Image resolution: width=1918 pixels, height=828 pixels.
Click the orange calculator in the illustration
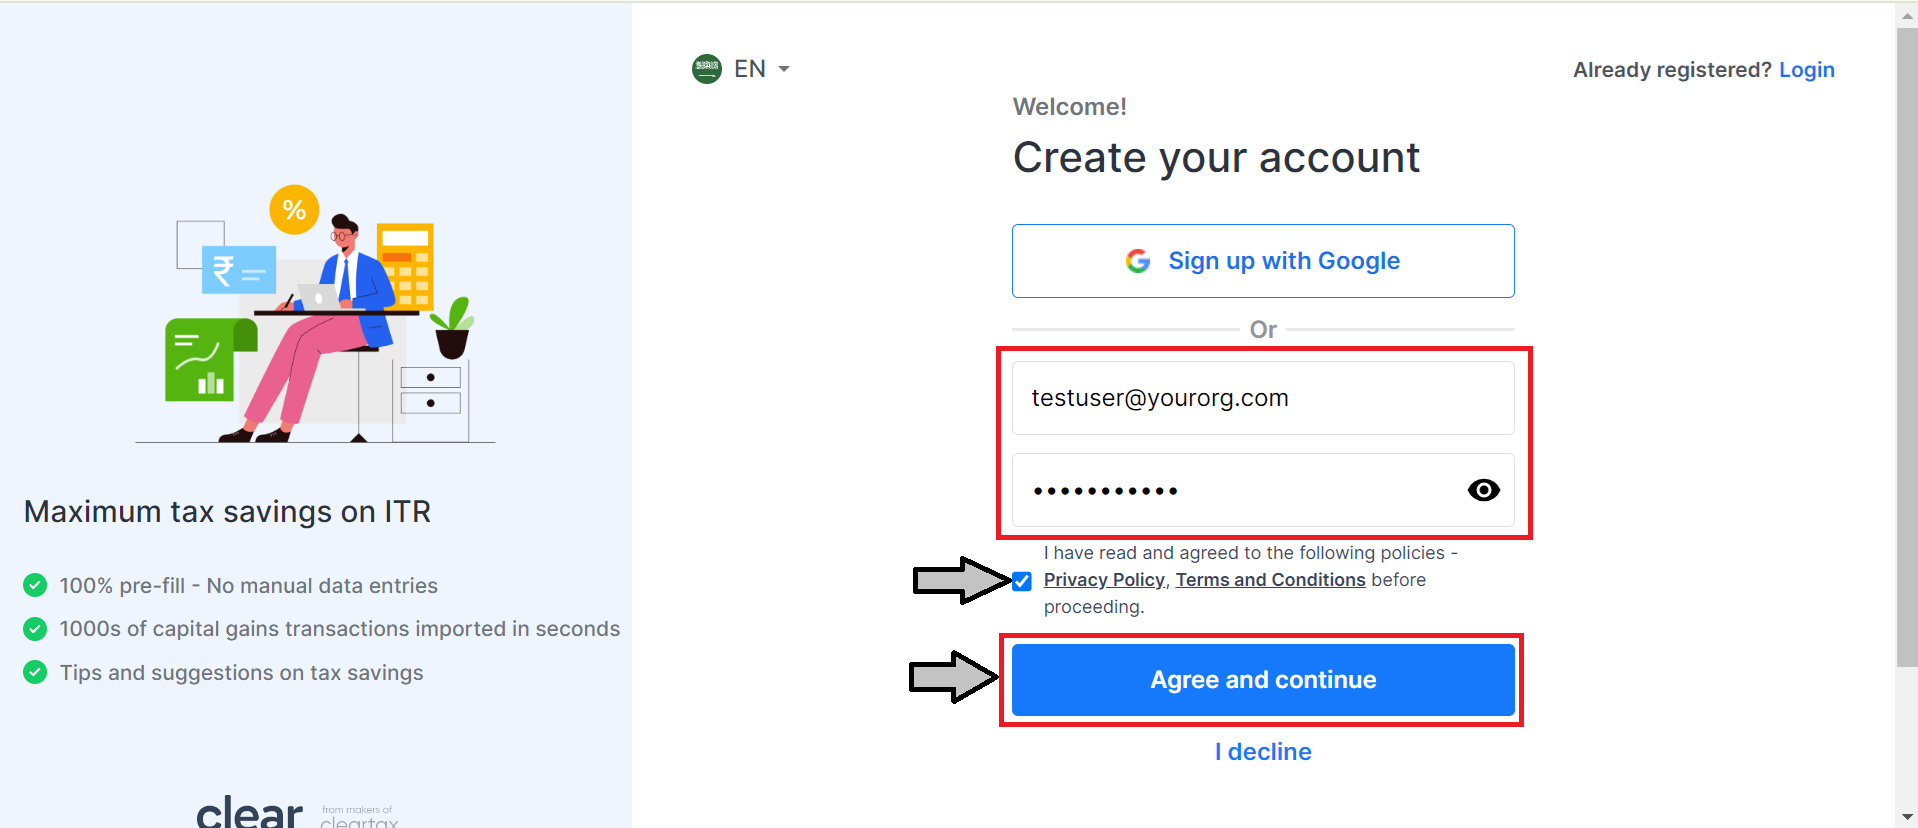point(405,265)
